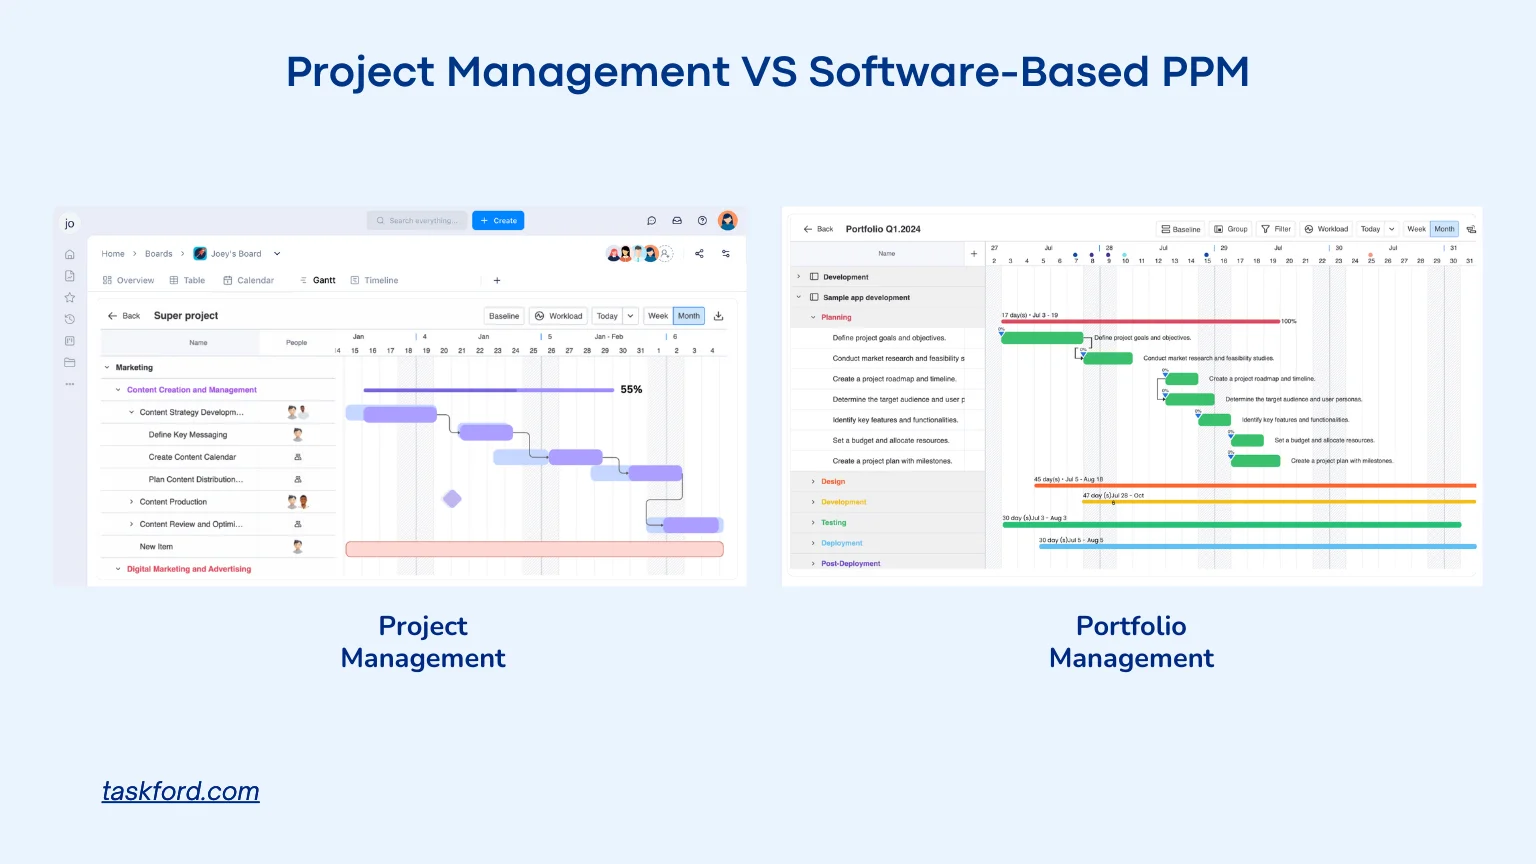This screenshot has width=1536, height=864.
Task: Toggle Baseline in Super project toolbar
Action: coord(504,316)
